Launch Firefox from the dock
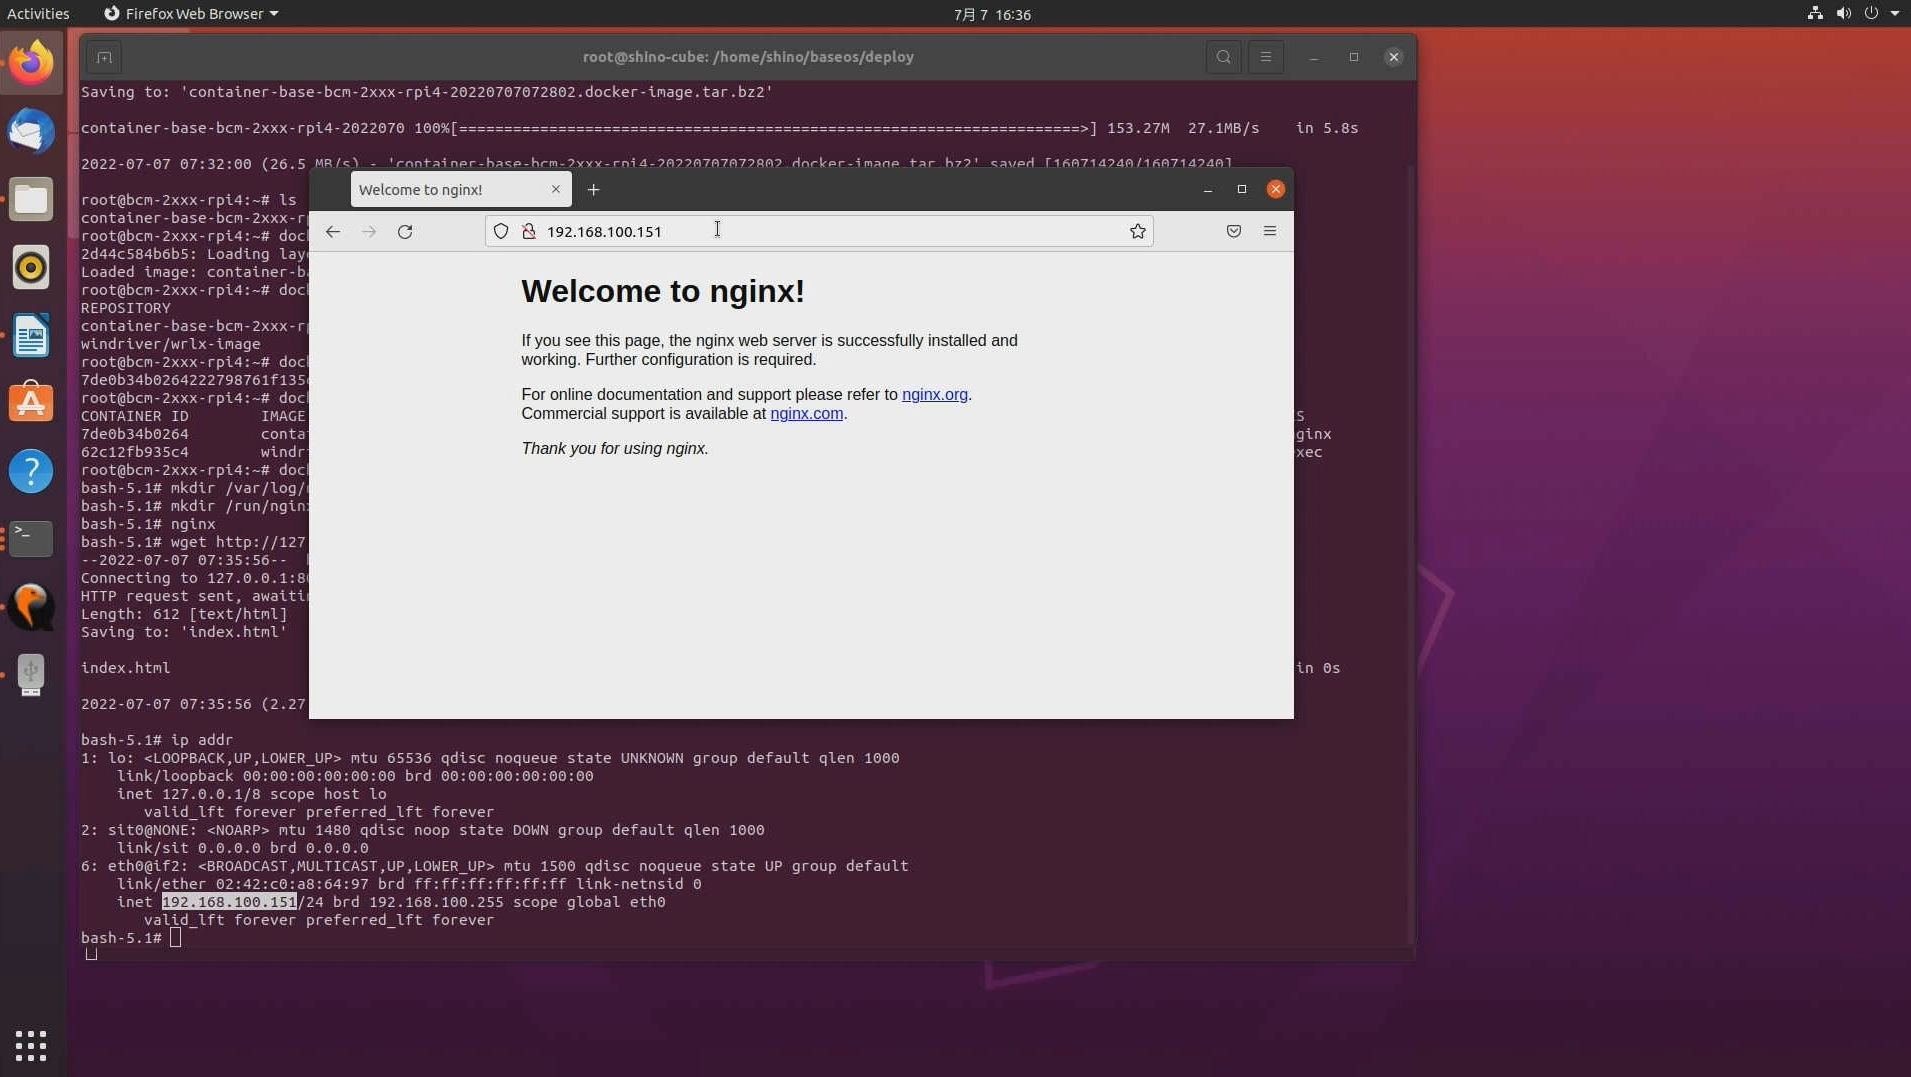The width and height of the screenshot is (1911, 1077). click(x=31, y=63)
